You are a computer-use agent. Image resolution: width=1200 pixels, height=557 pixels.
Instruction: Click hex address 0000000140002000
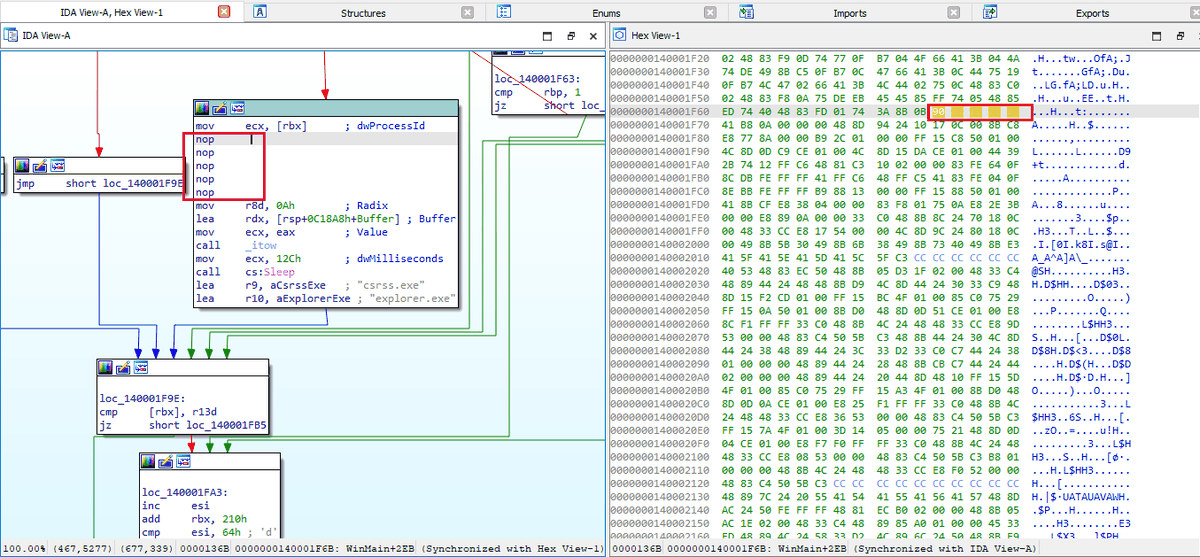[x=659, y=244]
